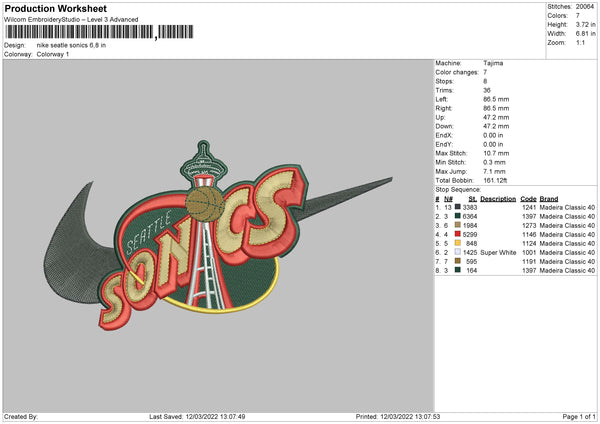Viewport: 600px width, 424px height.
Task: Click the barcode under the worksheet title
Action: pos(99,32)
